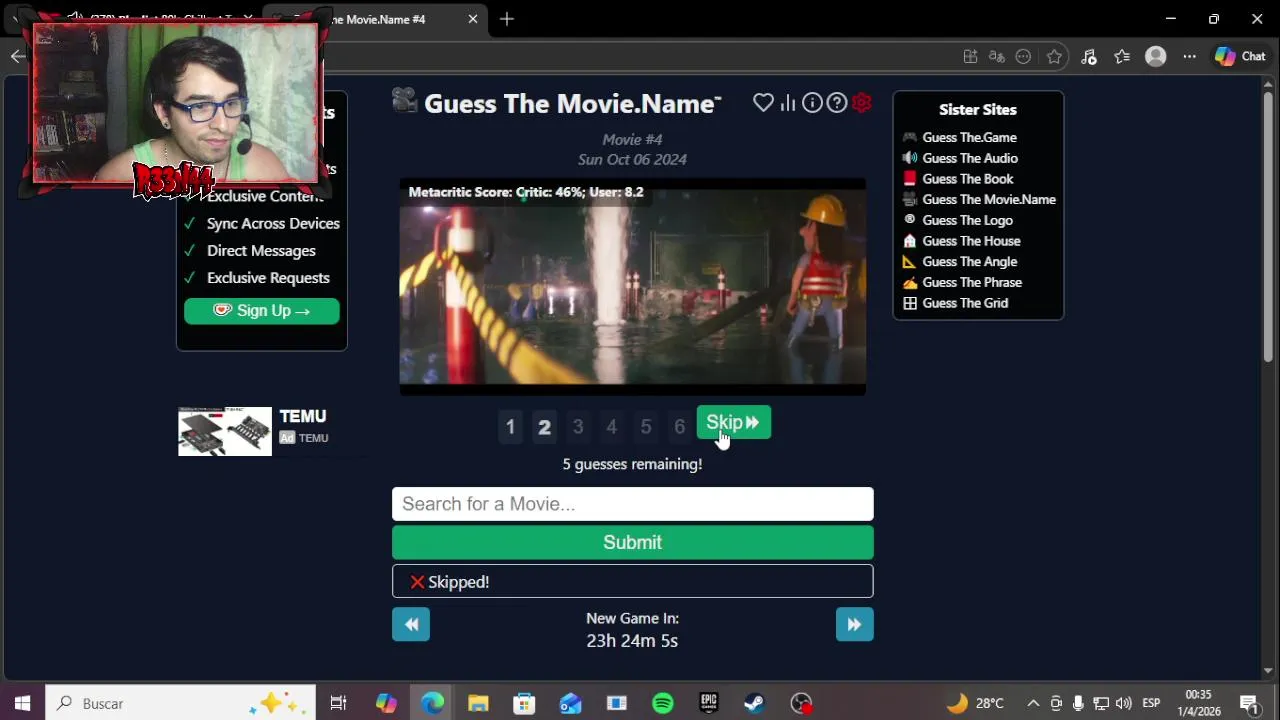Screen dimensions: 1280x720
Task: Open the red settings gear icon
Action: 862,102
